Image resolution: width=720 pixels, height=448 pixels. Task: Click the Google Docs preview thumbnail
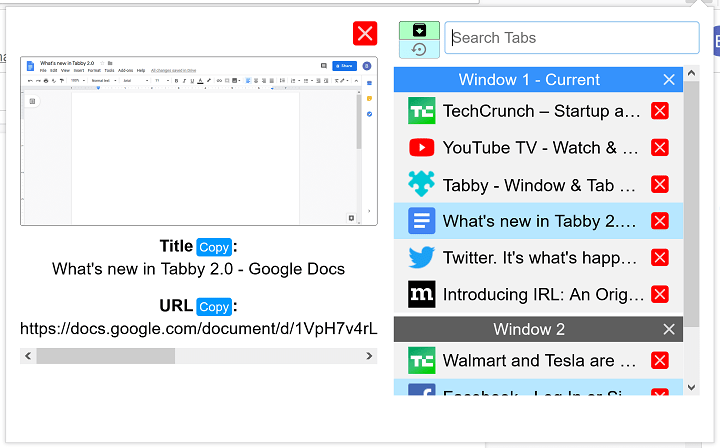(x=199, y=141)
